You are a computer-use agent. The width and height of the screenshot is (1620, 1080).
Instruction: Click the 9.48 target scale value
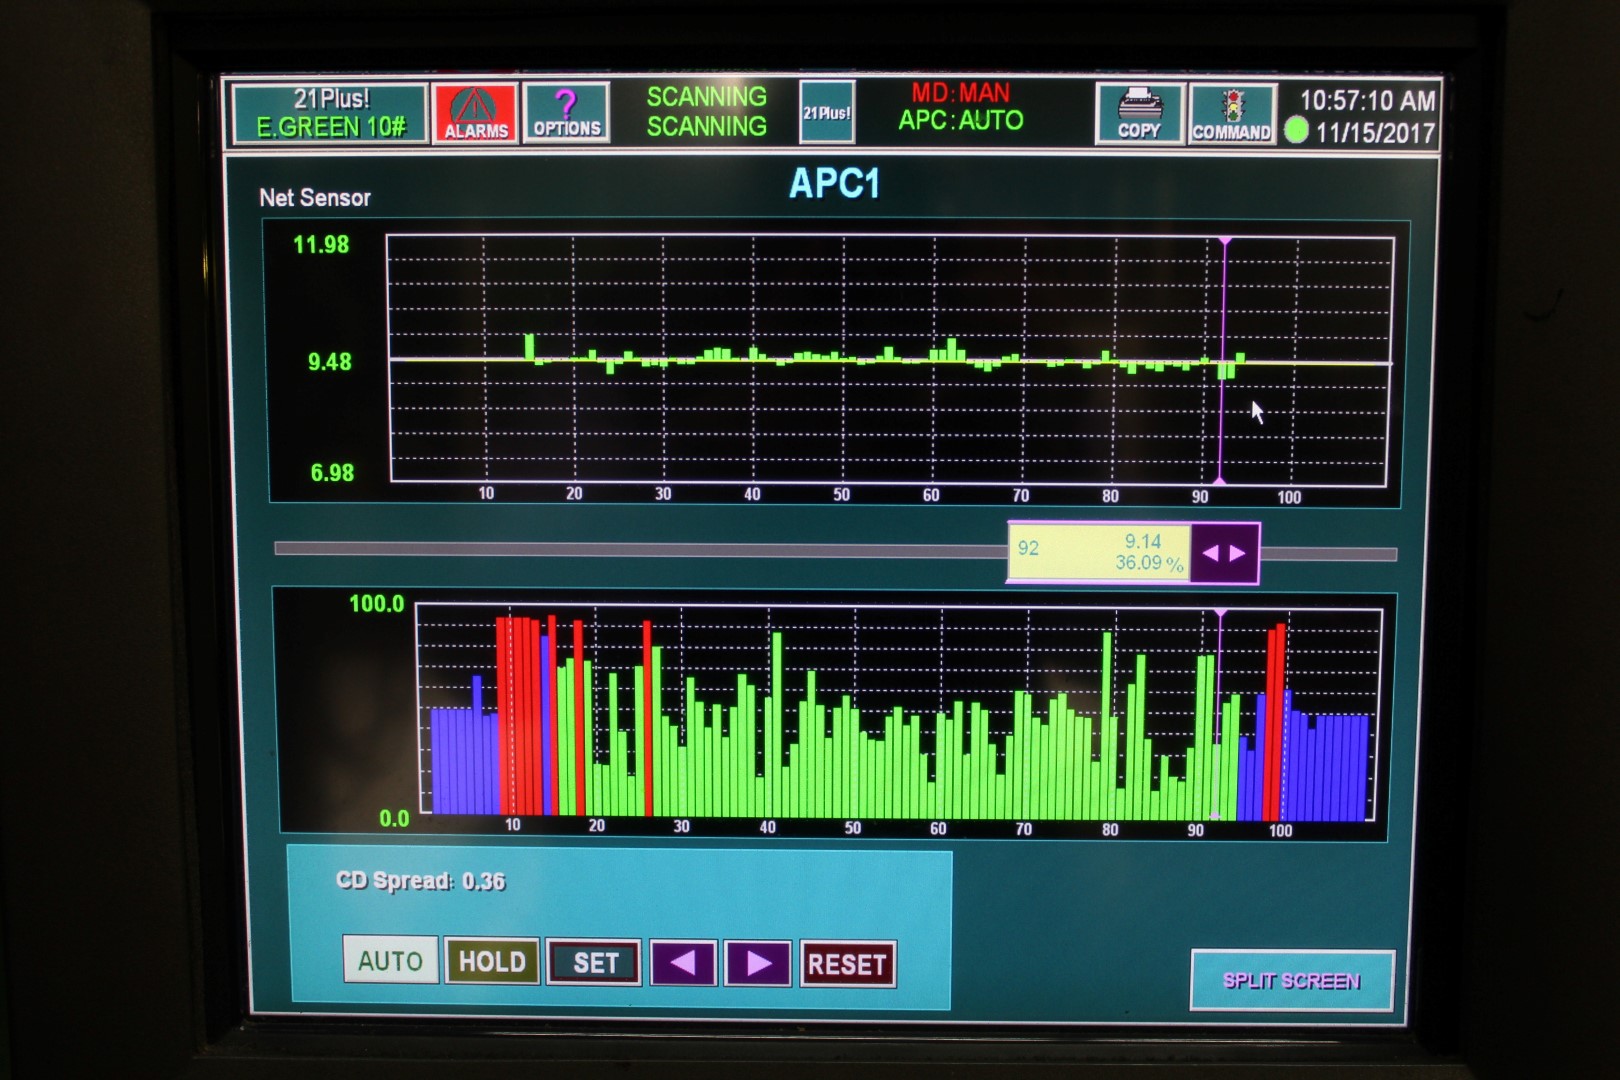pyautogui.click(x=330, y=362)
